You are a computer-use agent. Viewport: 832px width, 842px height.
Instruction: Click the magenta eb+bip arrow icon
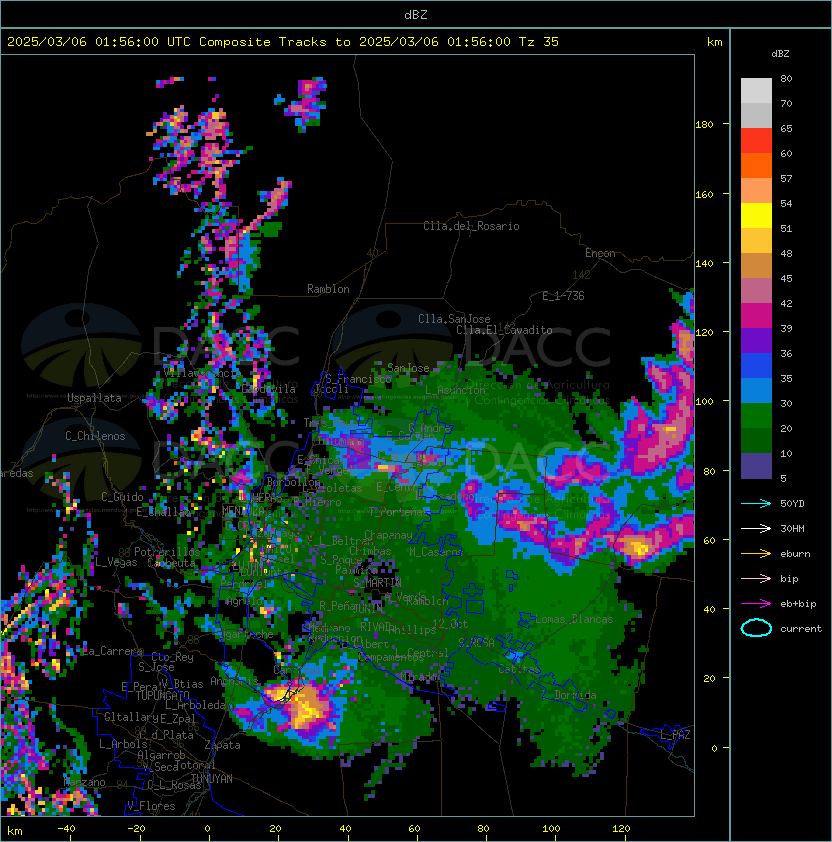tap(756, 604)
